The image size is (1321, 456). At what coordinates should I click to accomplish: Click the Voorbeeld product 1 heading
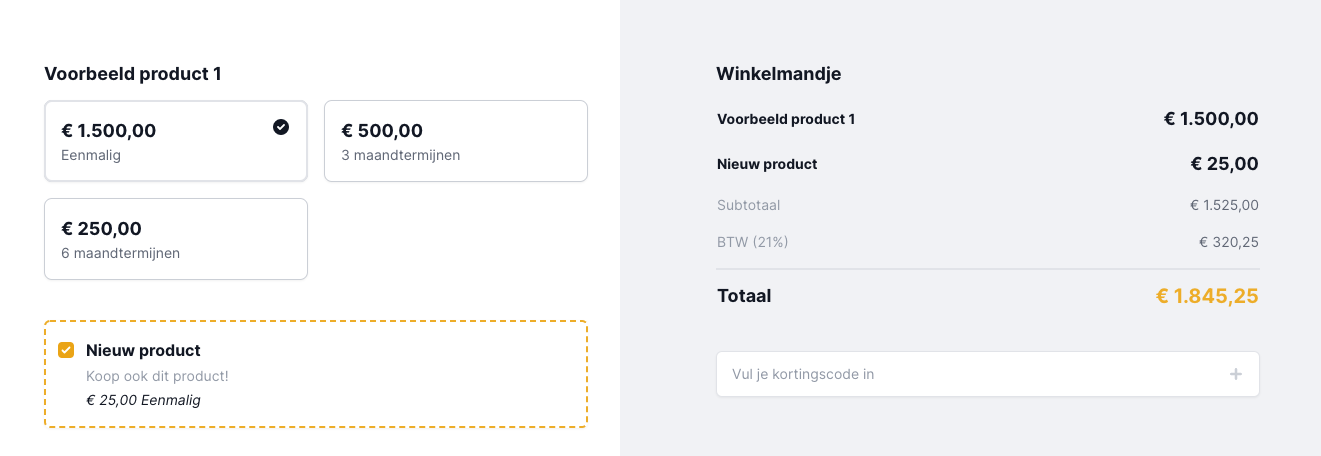coord(133,74)
